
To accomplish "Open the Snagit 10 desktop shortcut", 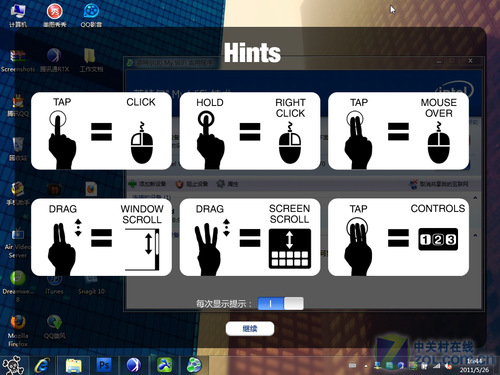I will (x=91, y=284).
